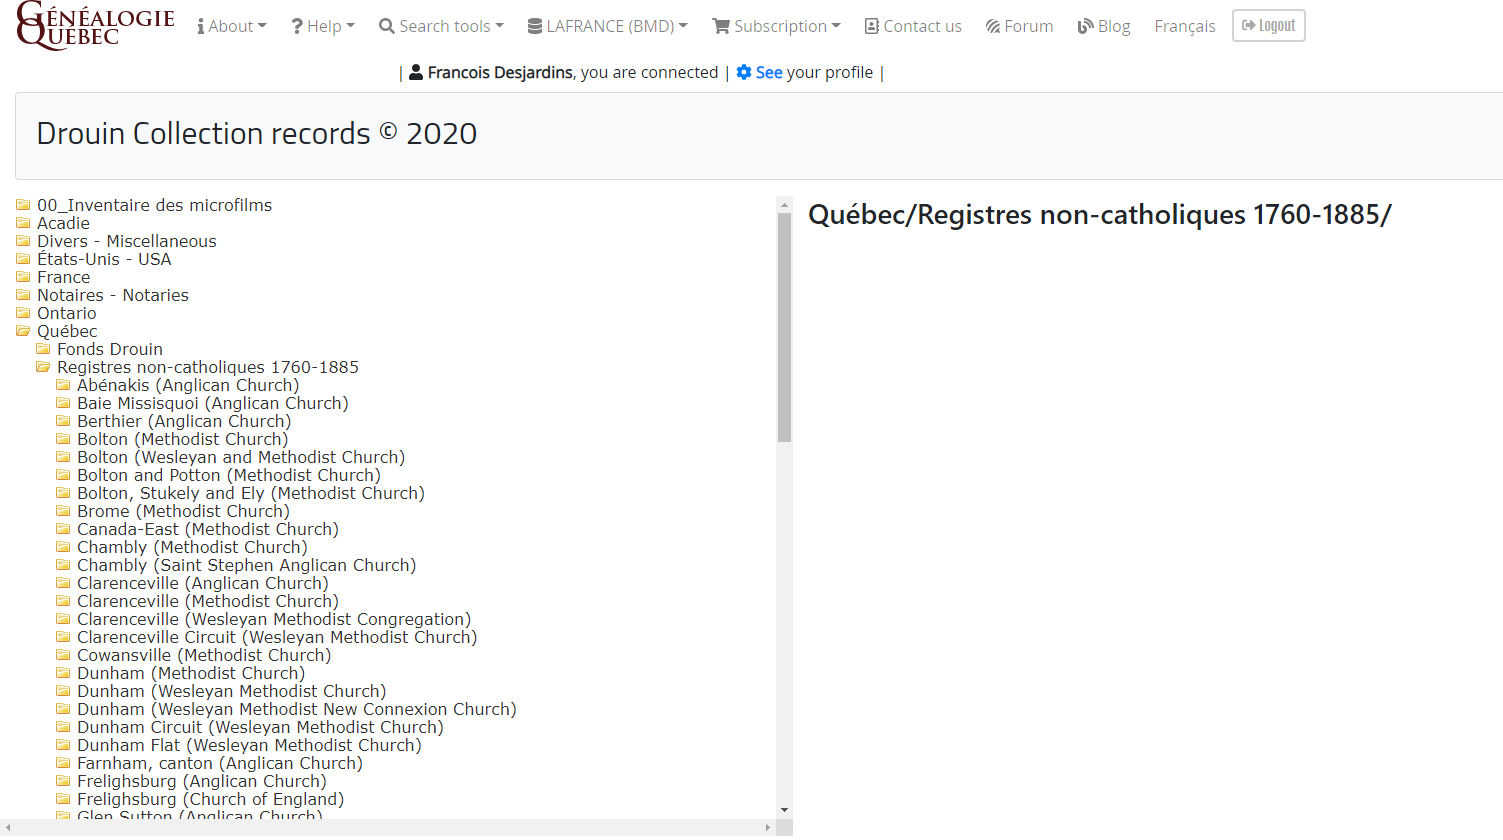Viewport: 1503px width, 840px height.
Task: Click the Logout button
Action: pos(1269,25)
